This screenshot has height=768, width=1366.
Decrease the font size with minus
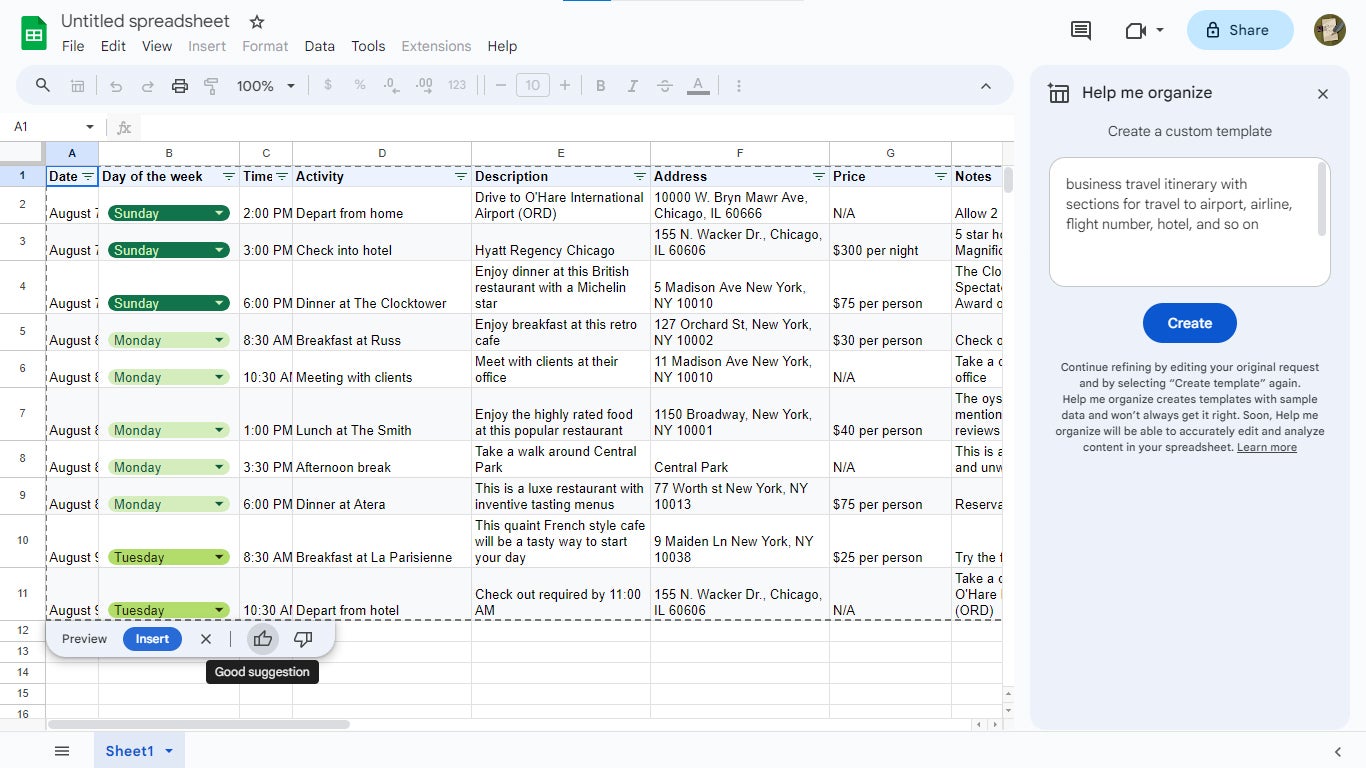tap(501, 86)
